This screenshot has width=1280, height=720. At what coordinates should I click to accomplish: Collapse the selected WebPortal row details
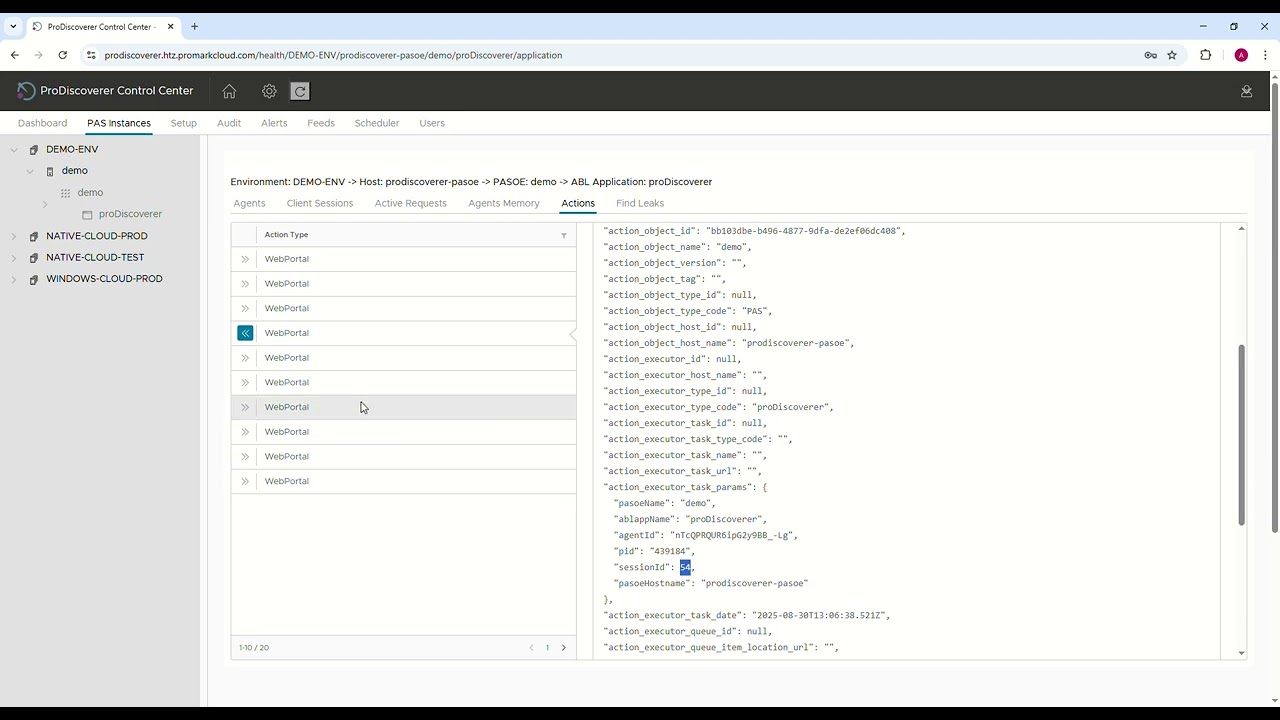[x=245, y=333]
